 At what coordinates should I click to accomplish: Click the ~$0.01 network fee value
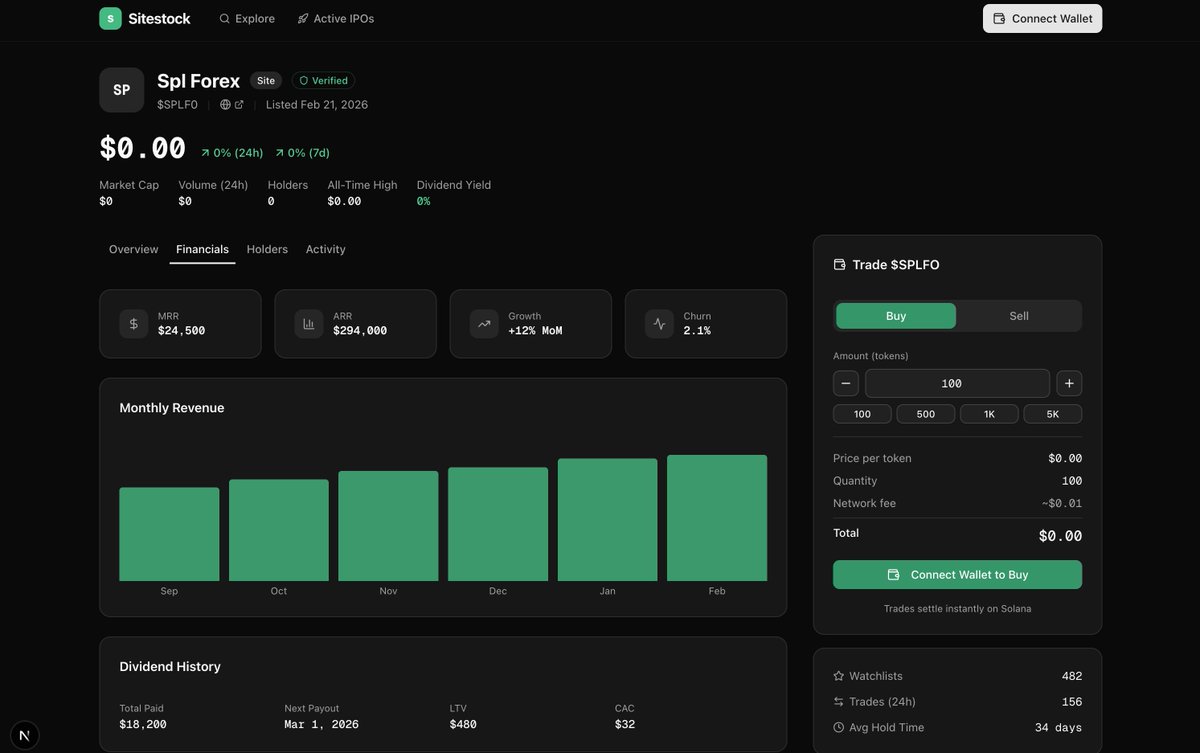(x=1062, y=504)
